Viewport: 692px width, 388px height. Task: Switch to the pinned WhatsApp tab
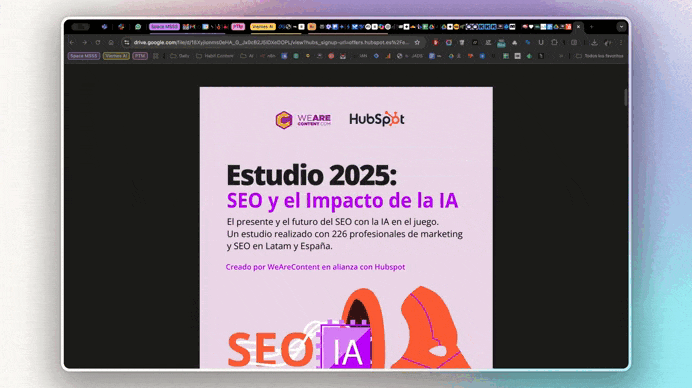pyautogui.click(x=138, y=27)
